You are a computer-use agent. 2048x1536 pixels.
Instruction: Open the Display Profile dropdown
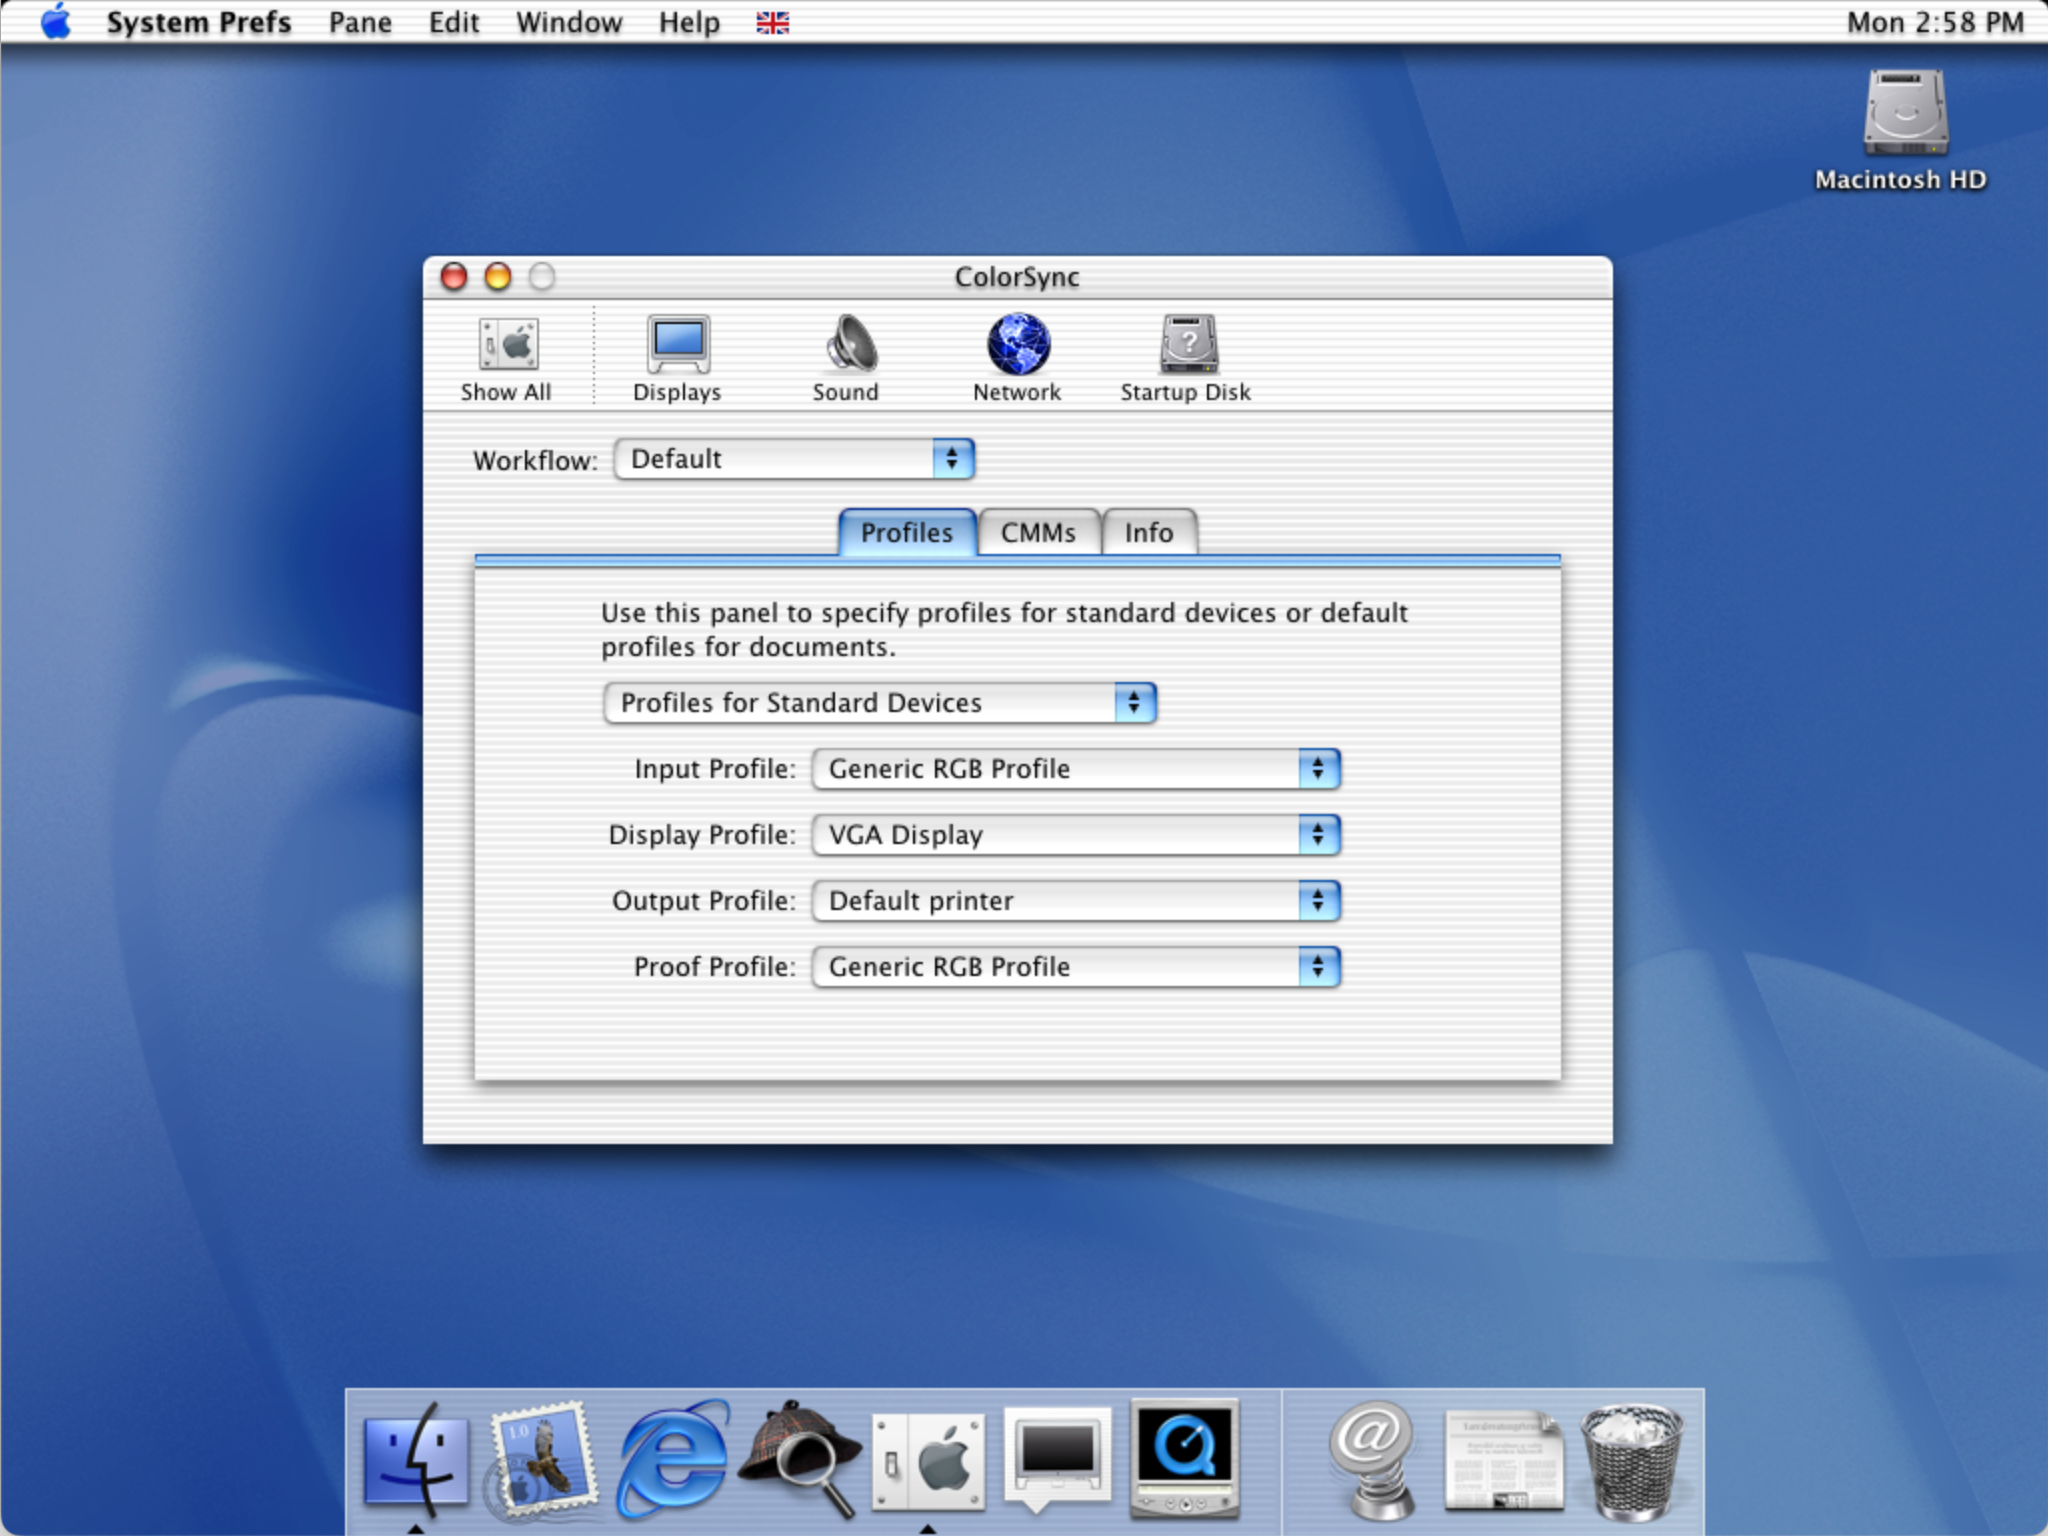(1076, 835)
